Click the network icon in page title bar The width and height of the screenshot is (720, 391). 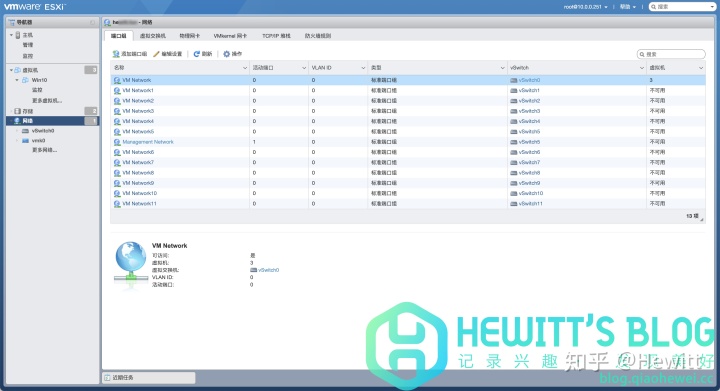coord(107,22)
